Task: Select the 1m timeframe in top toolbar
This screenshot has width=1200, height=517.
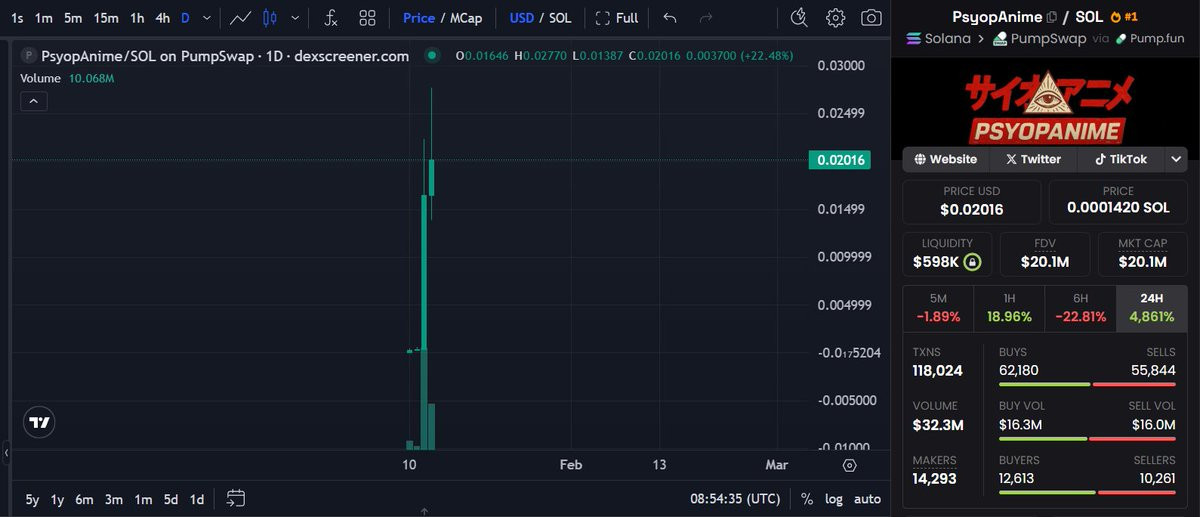Action: (43, 18)
